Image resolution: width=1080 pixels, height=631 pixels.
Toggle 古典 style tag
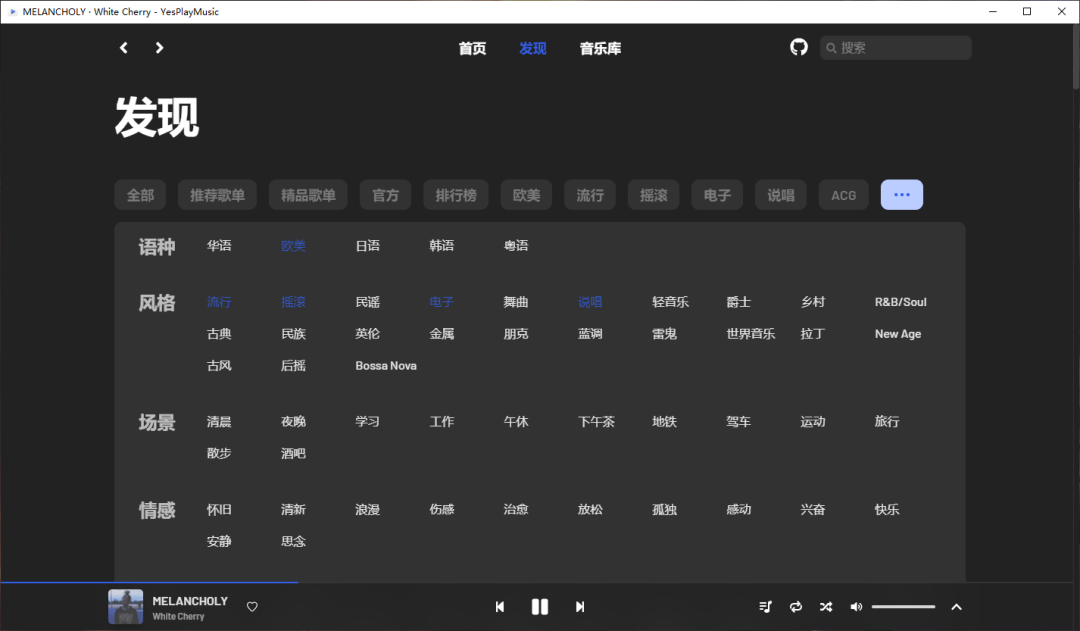(219, 333)
